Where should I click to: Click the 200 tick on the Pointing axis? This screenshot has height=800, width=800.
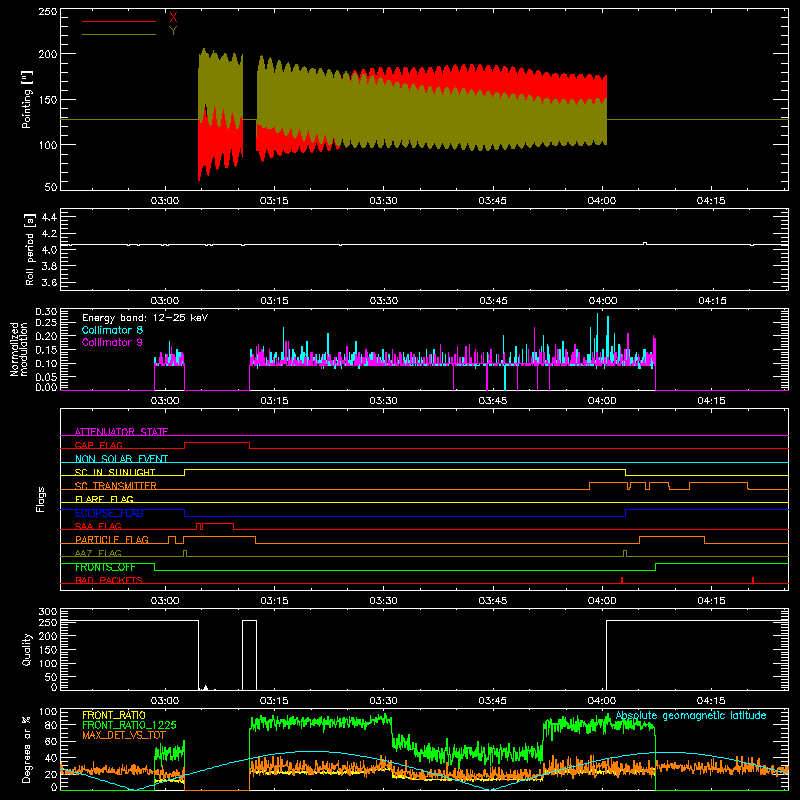pyautogui.click(x=48, y=54)
